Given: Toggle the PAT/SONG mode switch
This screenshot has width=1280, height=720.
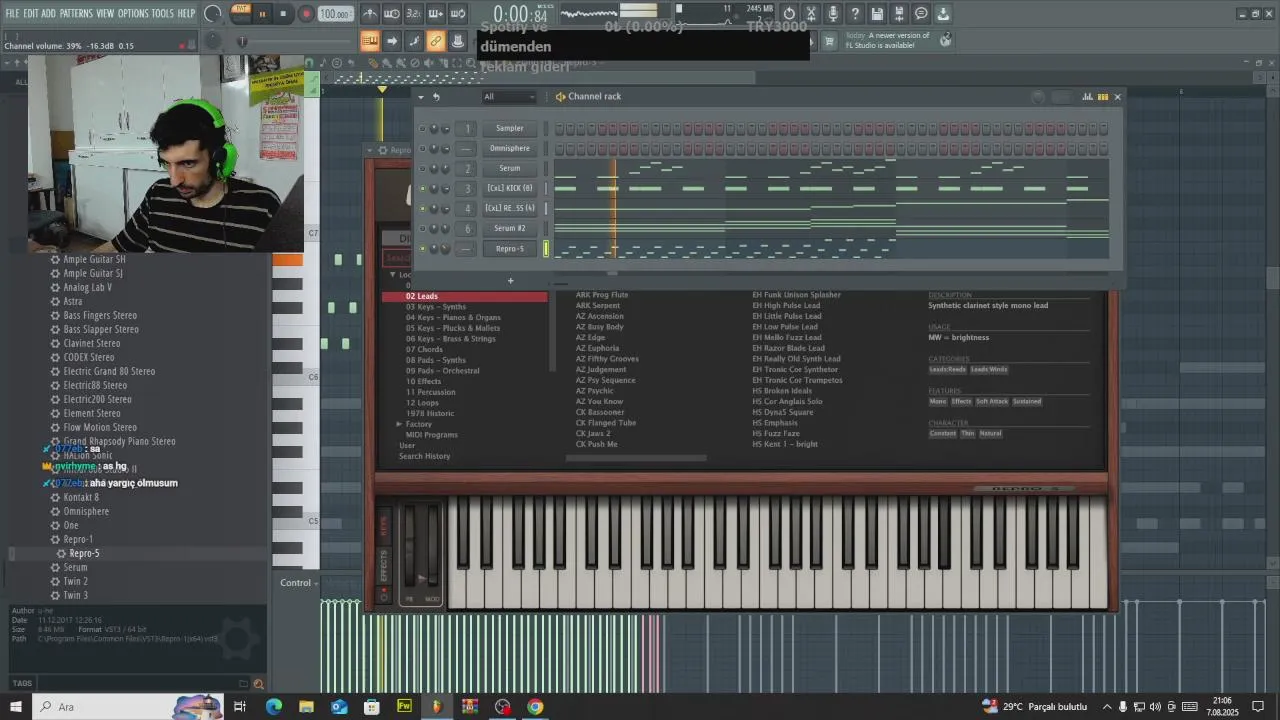Looking at the screenshot, I should point(241,13).
